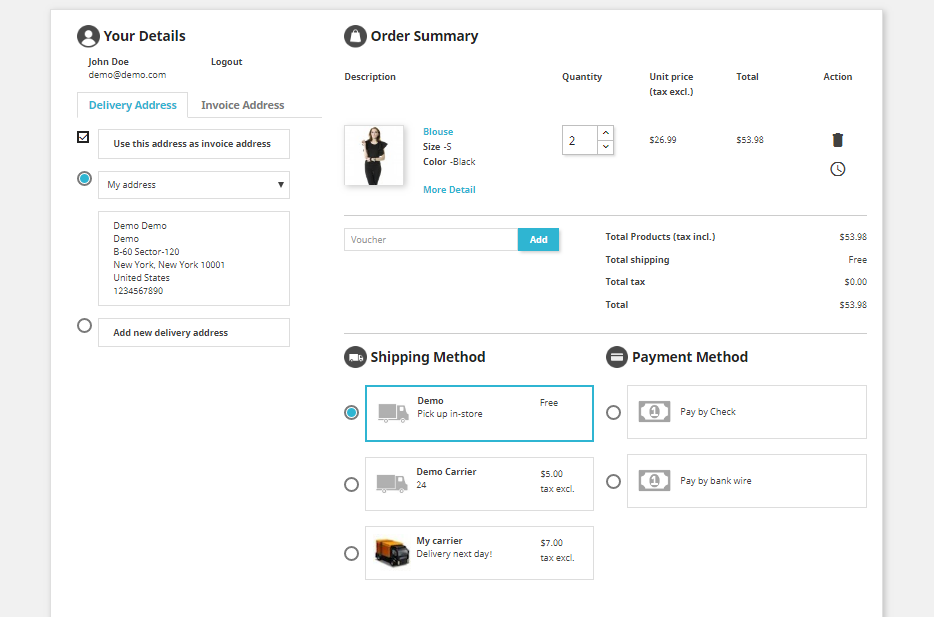
Task: Open the Blouse product link
Action: click(x=438, y=132)
